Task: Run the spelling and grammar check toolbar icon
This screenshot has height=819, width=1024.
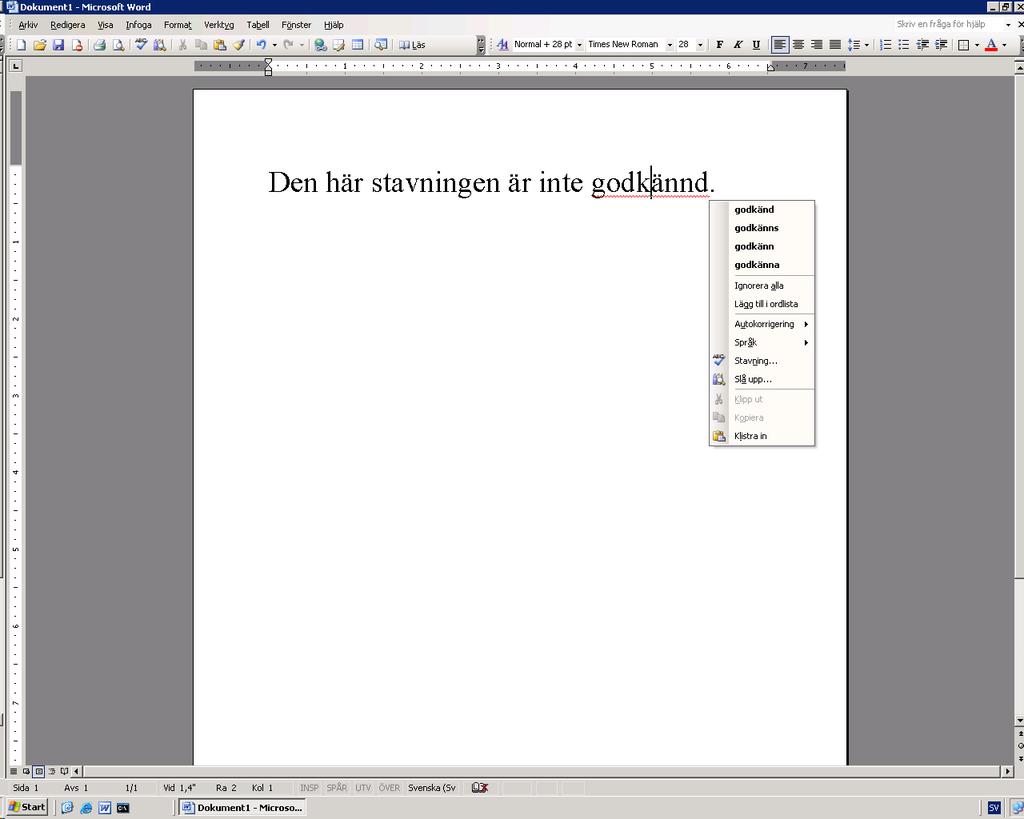Action: click(x=141, y=45)
